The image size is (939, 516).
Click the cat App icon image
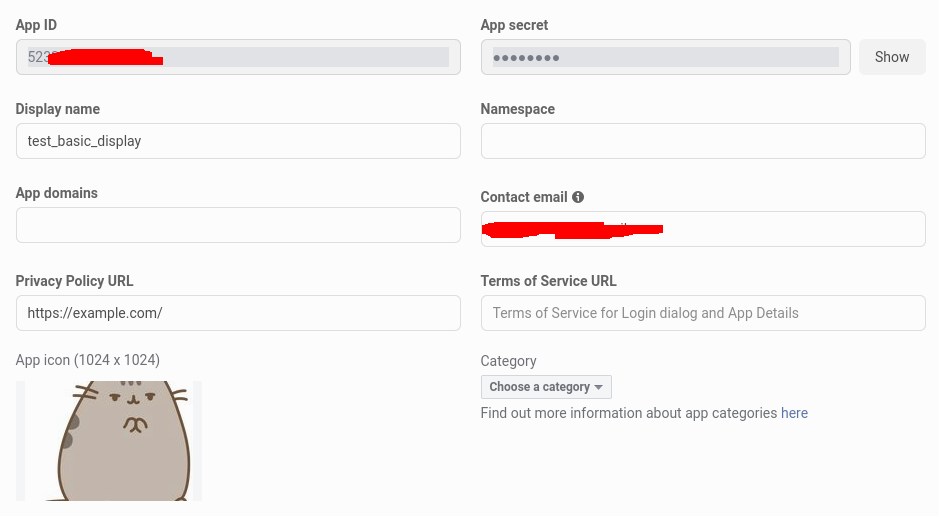[x=109, y=440]
